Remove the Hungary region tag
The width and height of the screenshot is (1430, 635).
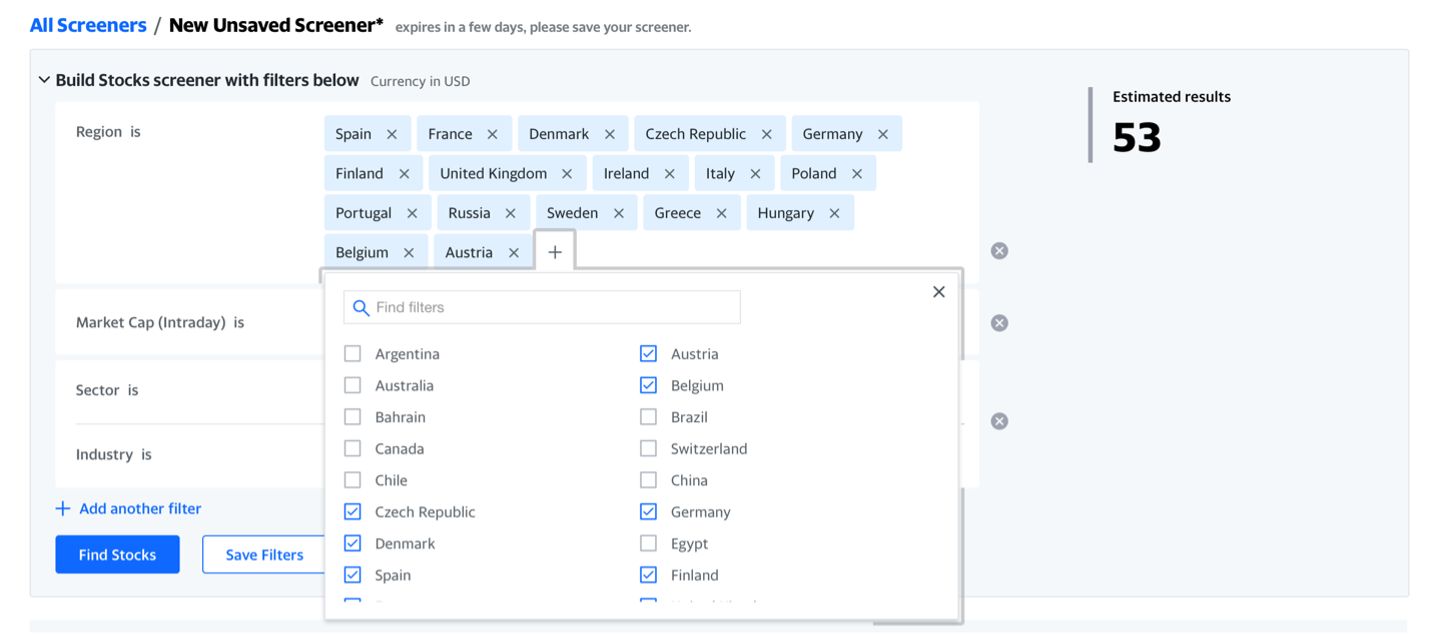pyautogui.click(x=834, y=213)
